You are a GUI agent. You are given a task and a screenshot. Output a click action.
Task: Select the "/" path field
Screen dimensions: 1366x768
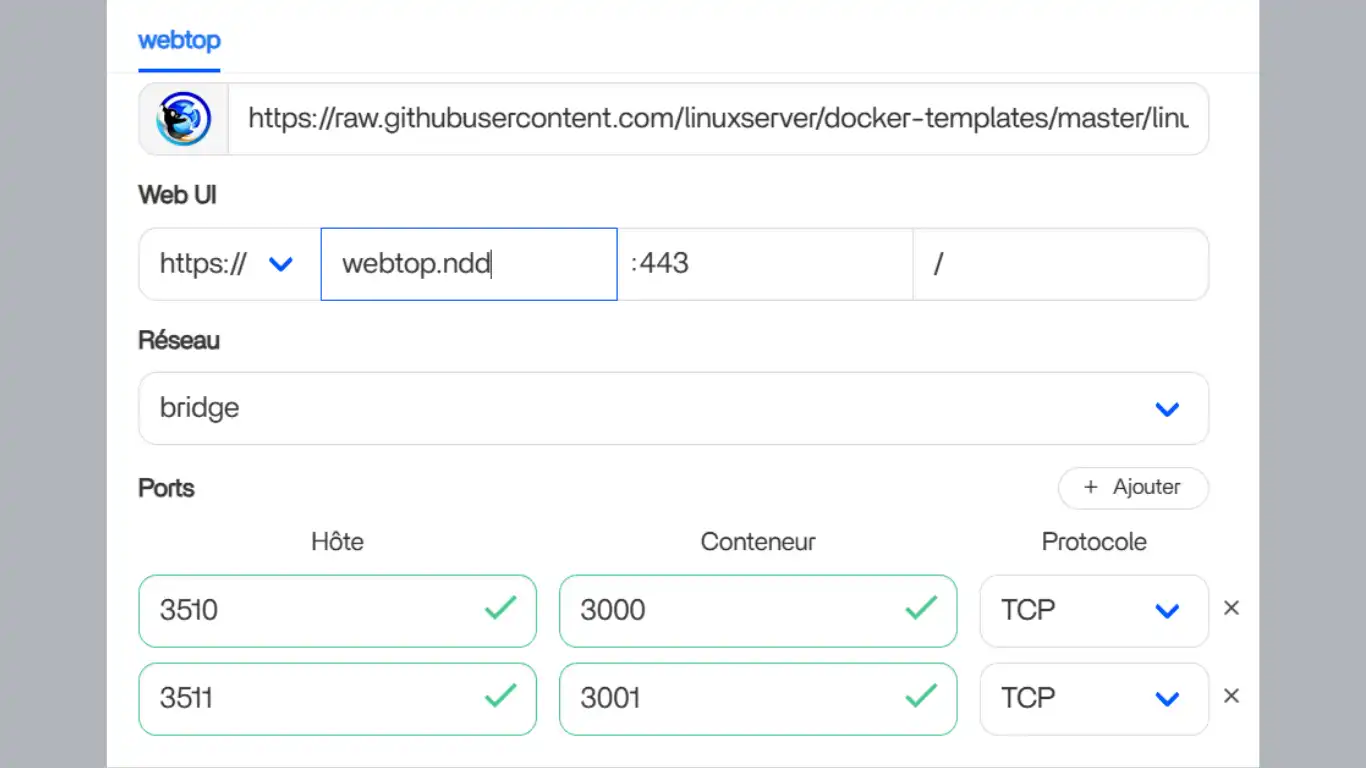(1060, 264)
